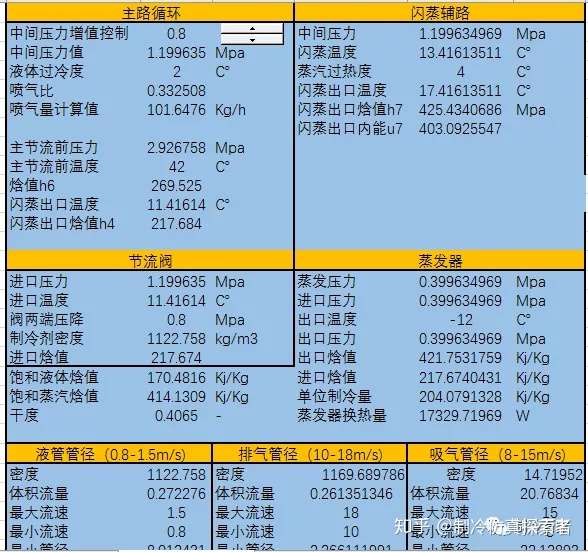Select the 0.8 value beside 中间压力增值控制

click(x=176, y=34)
